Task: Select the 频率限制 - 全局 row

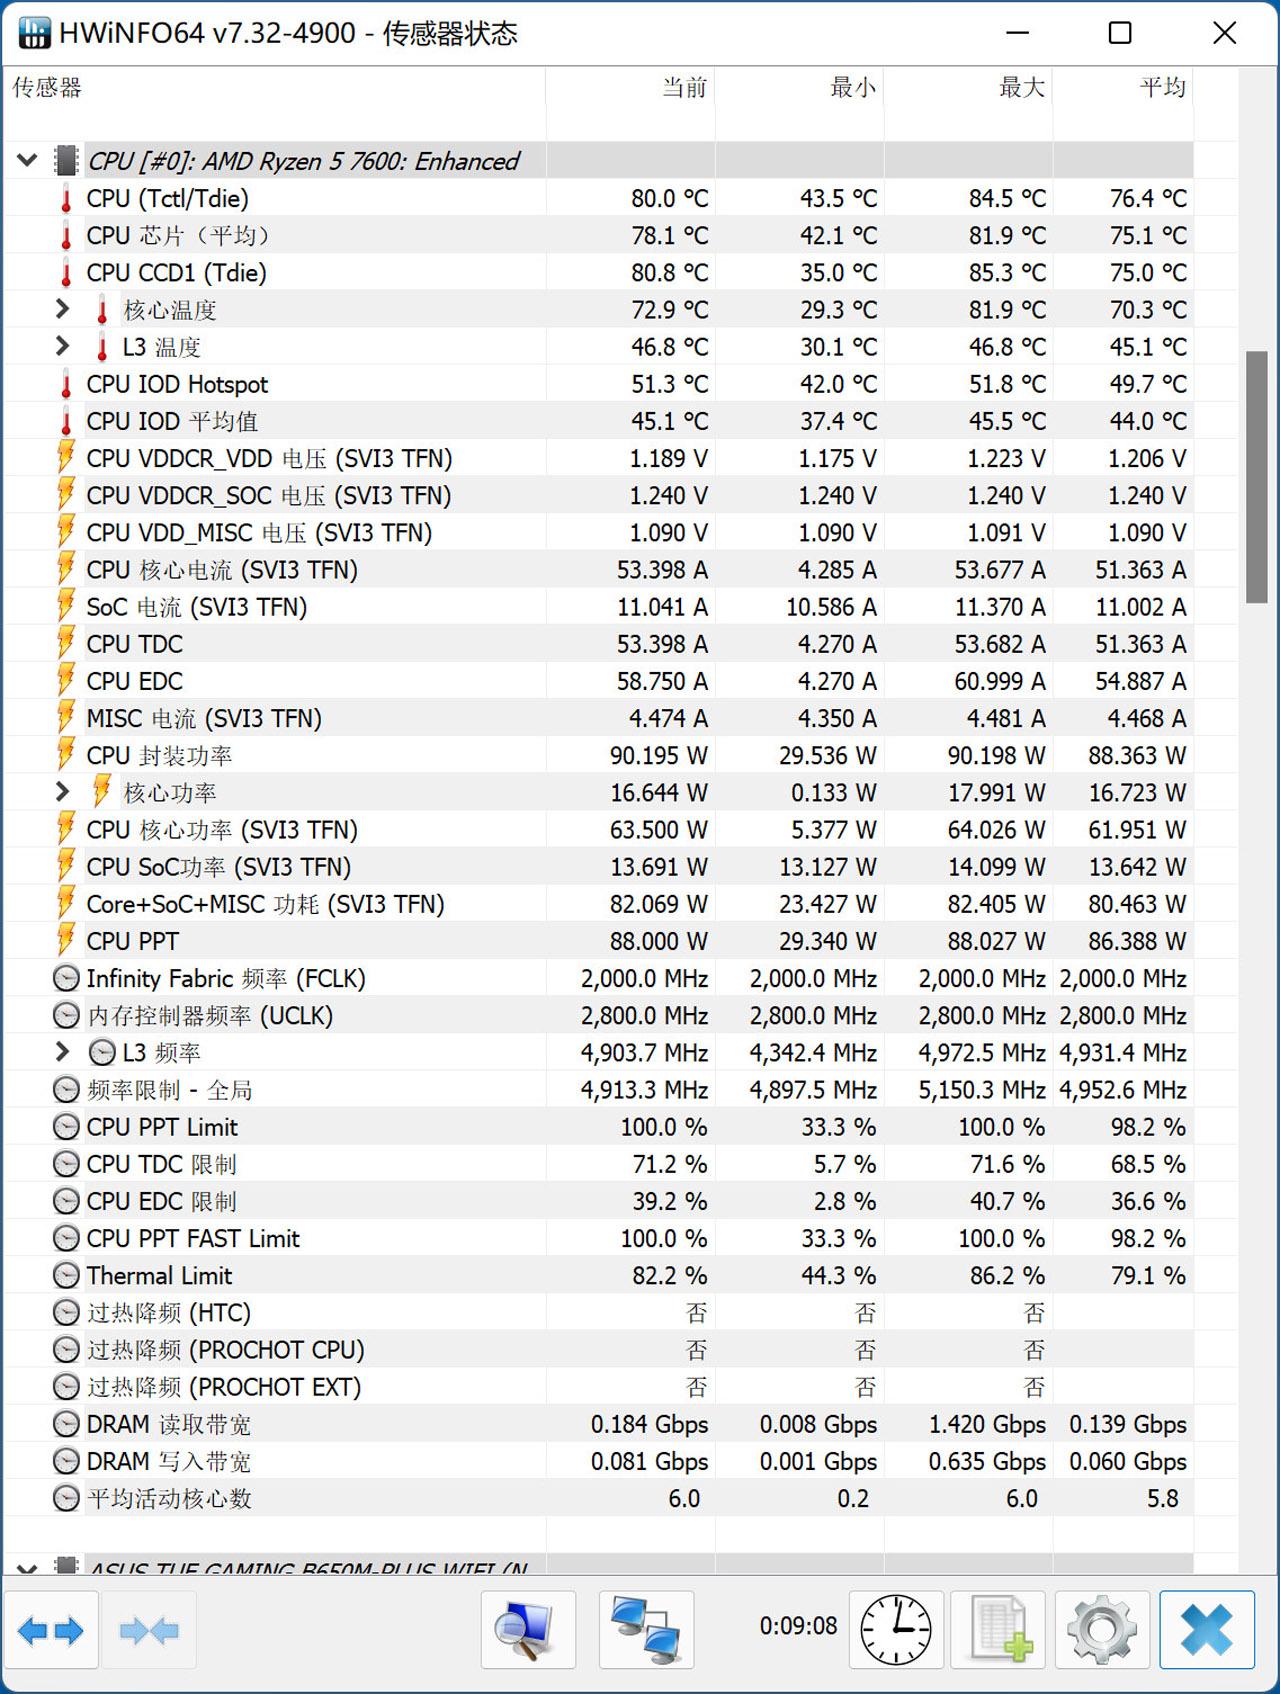Action: pyautogui.click(x=598, y=1090)
